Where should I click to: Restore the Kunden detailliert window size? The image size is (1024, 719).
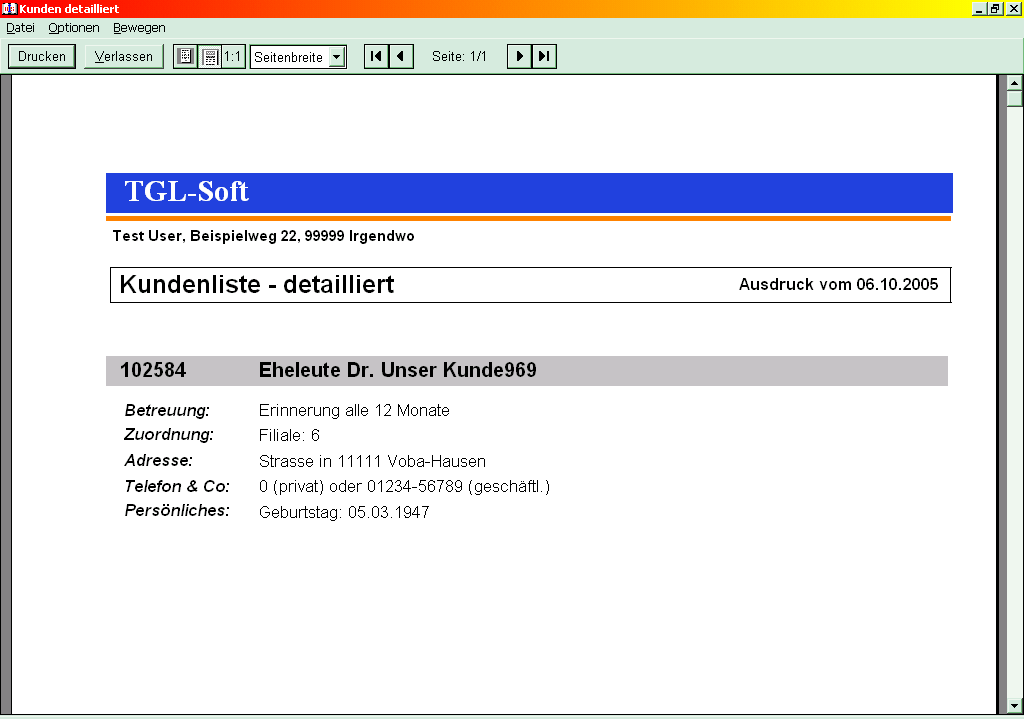[995, 8]
